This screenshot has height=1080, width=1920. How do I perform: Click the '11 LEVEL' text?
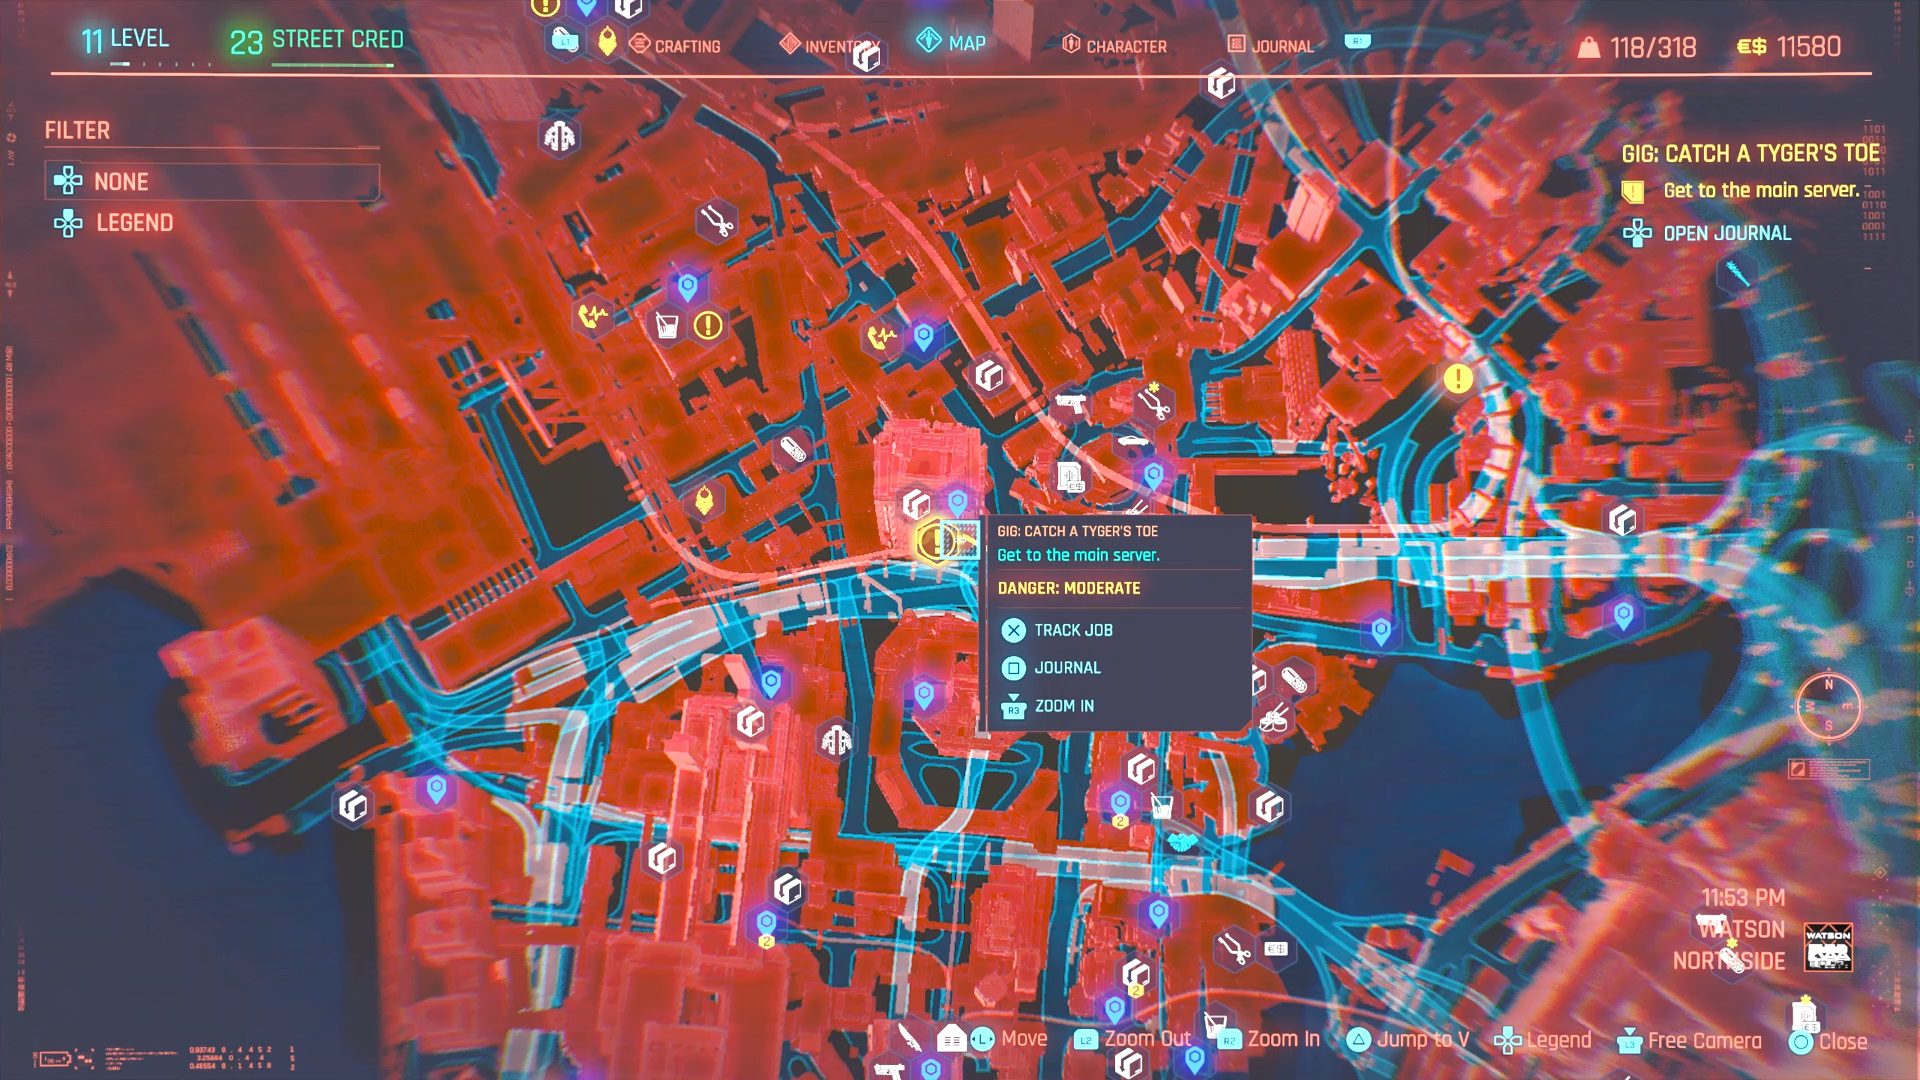(x=125, y=39)
